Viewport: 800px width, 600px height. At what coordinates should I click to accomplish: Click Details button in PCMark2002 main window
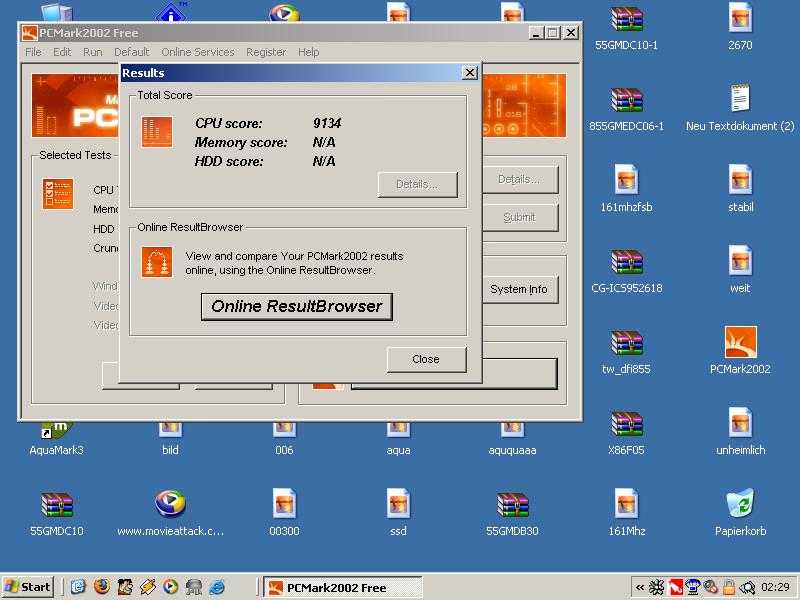519,180
